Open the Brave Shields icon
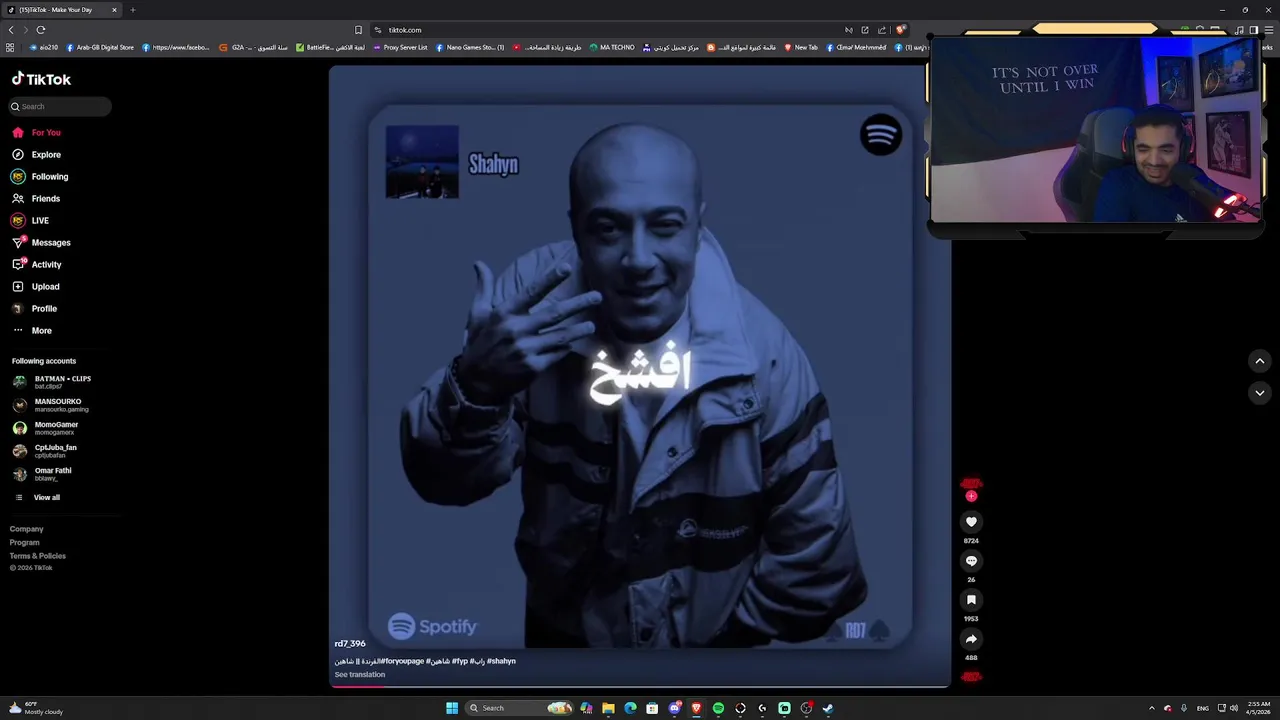1280x720 pixels. tap(900, 30)
